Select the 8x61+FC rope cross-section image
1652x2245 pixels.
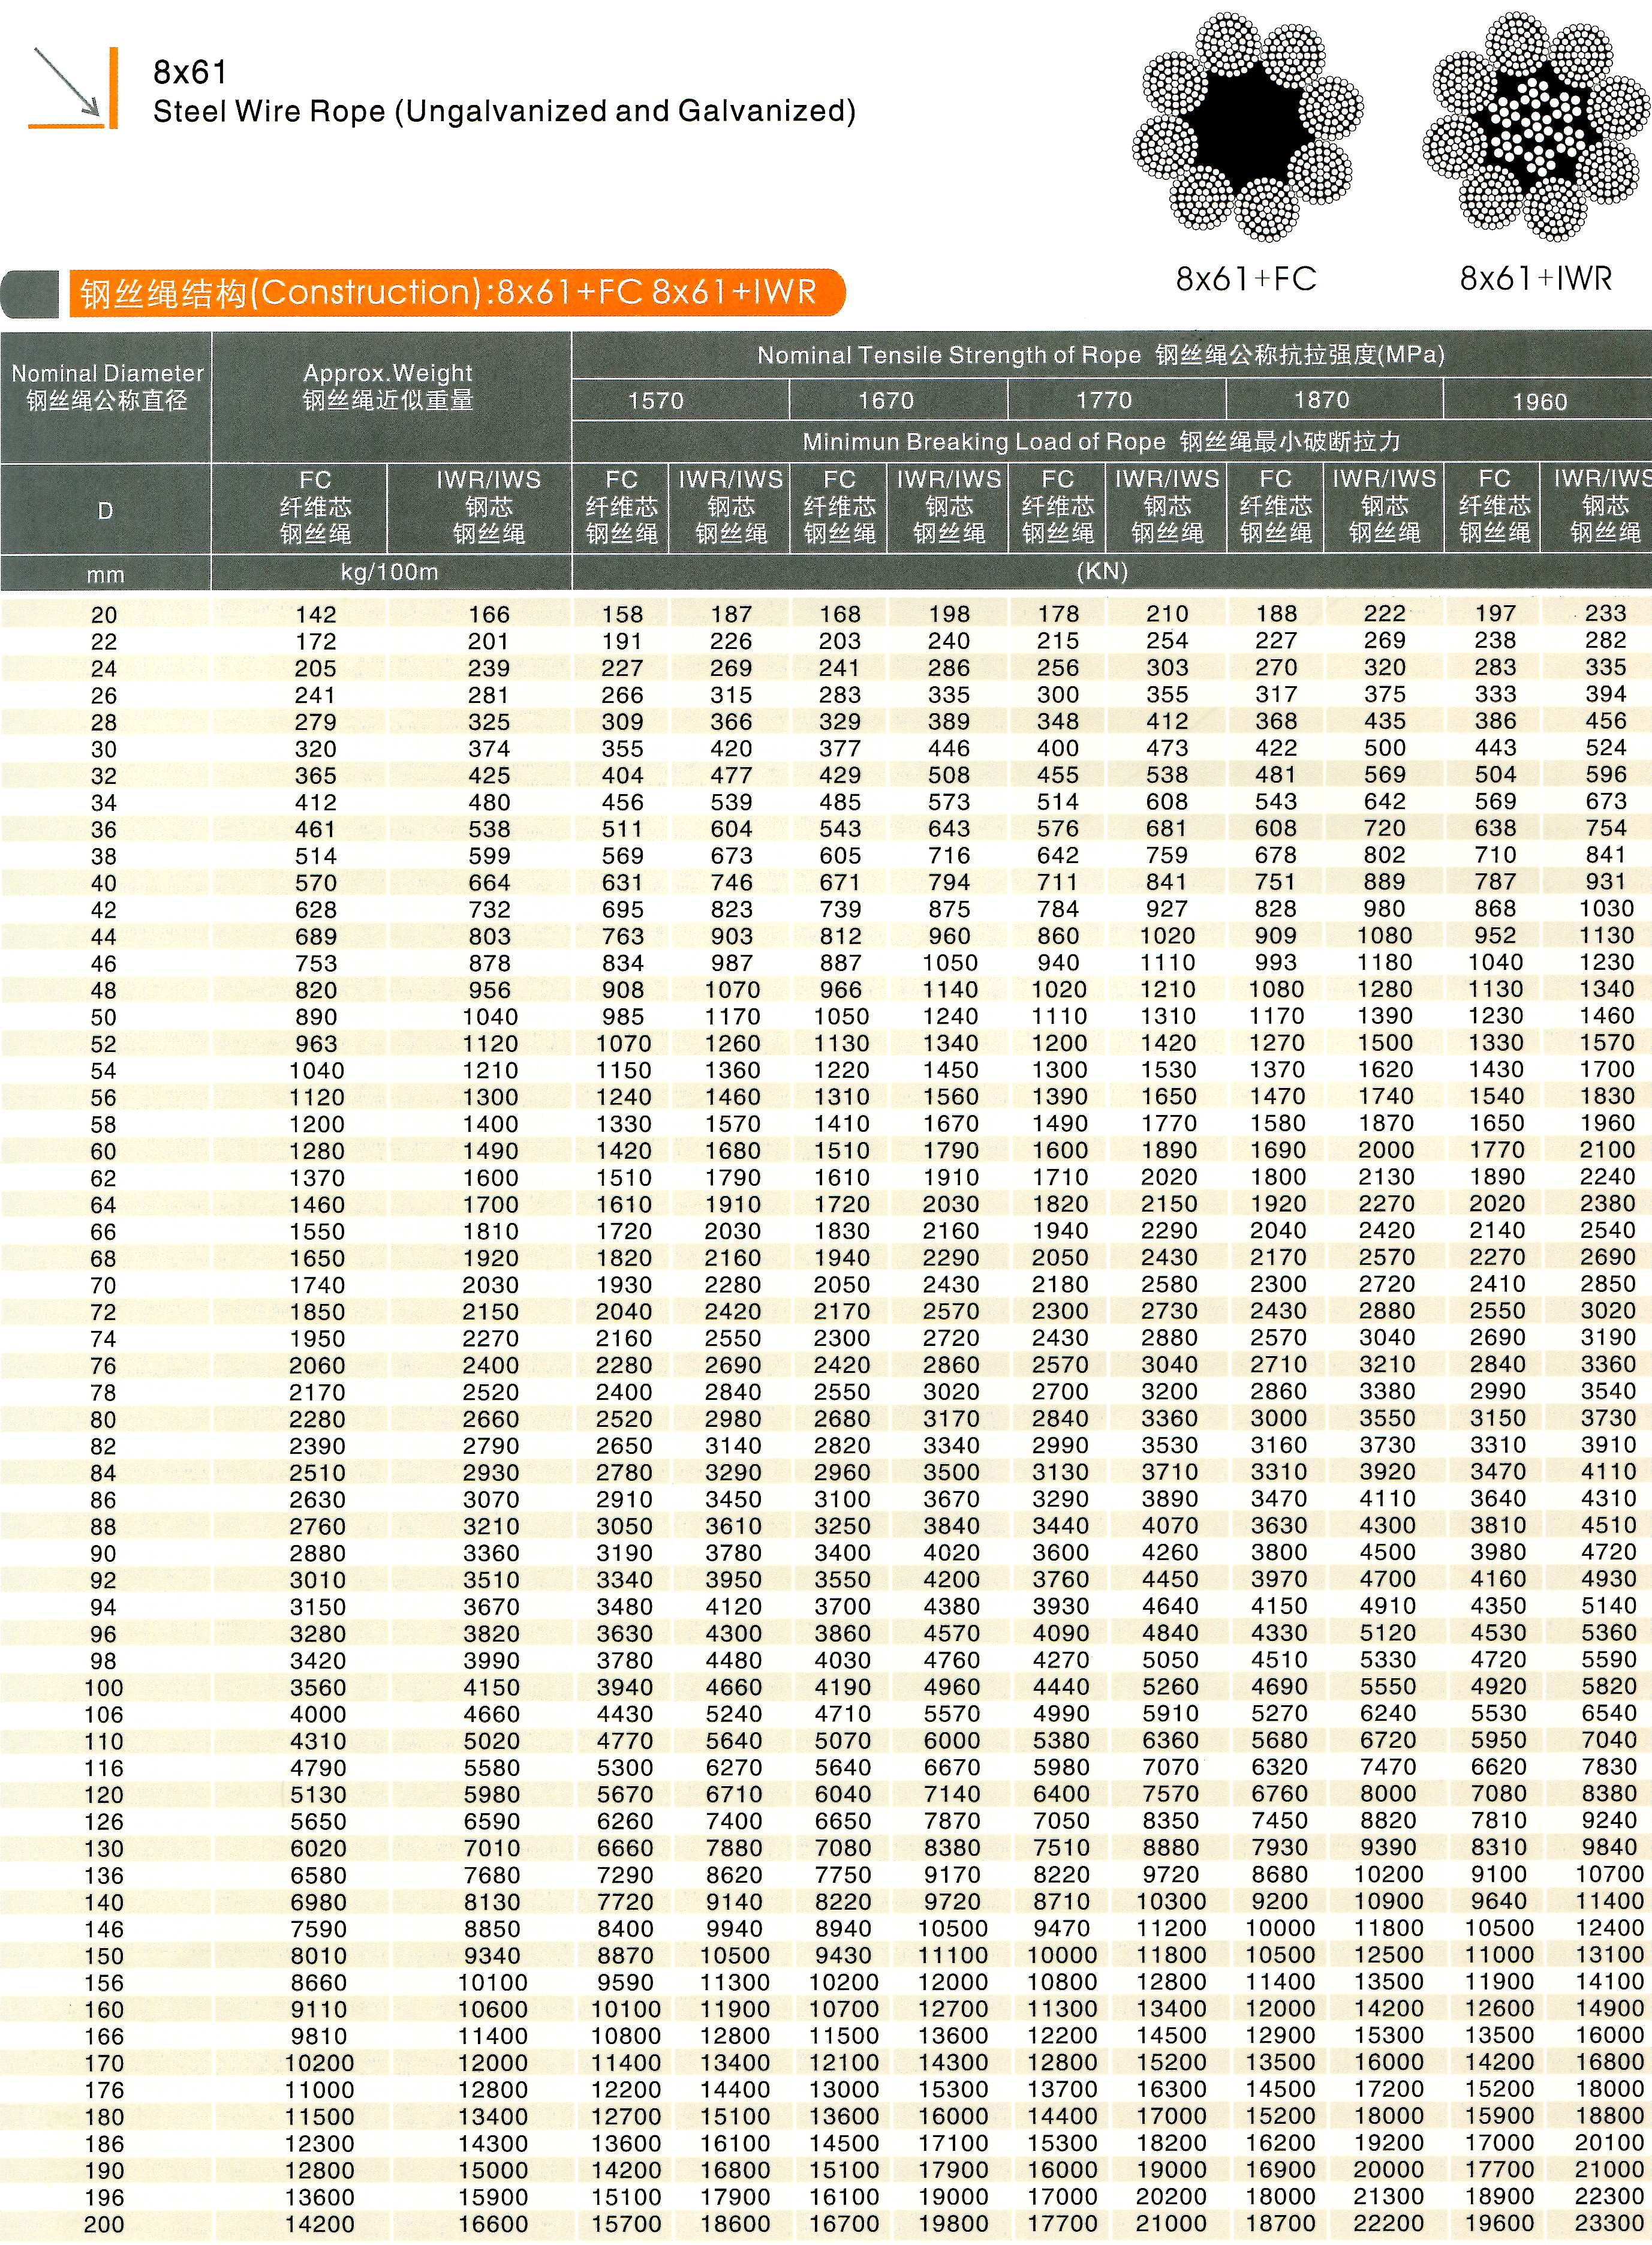1247,127
